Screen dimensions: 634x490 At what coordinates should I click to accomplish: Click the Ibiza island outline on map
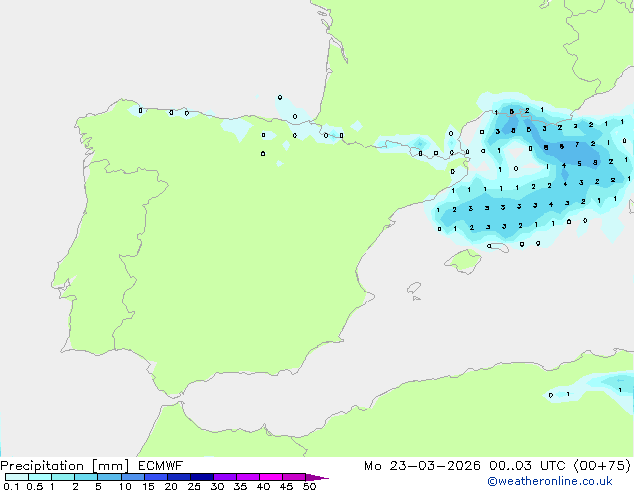(x=414, y=289)
